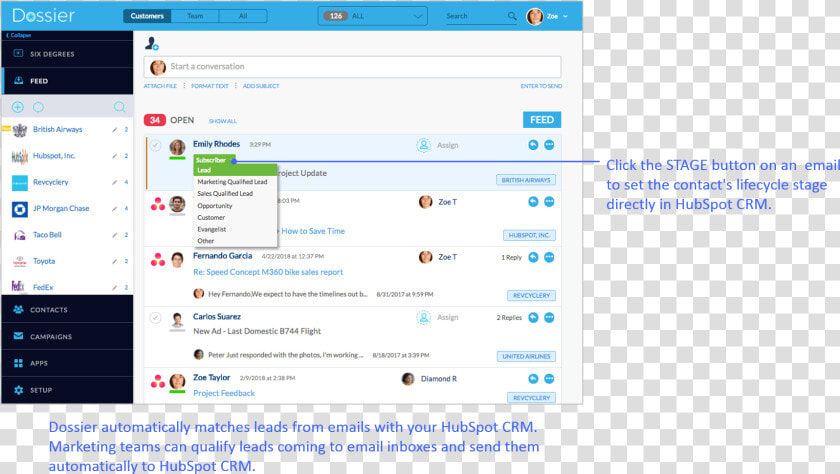Image resolution: width=840 pixels, height=474 pixels.
Task: Click the Start a conversation field
Action: [x=352, y=67]
